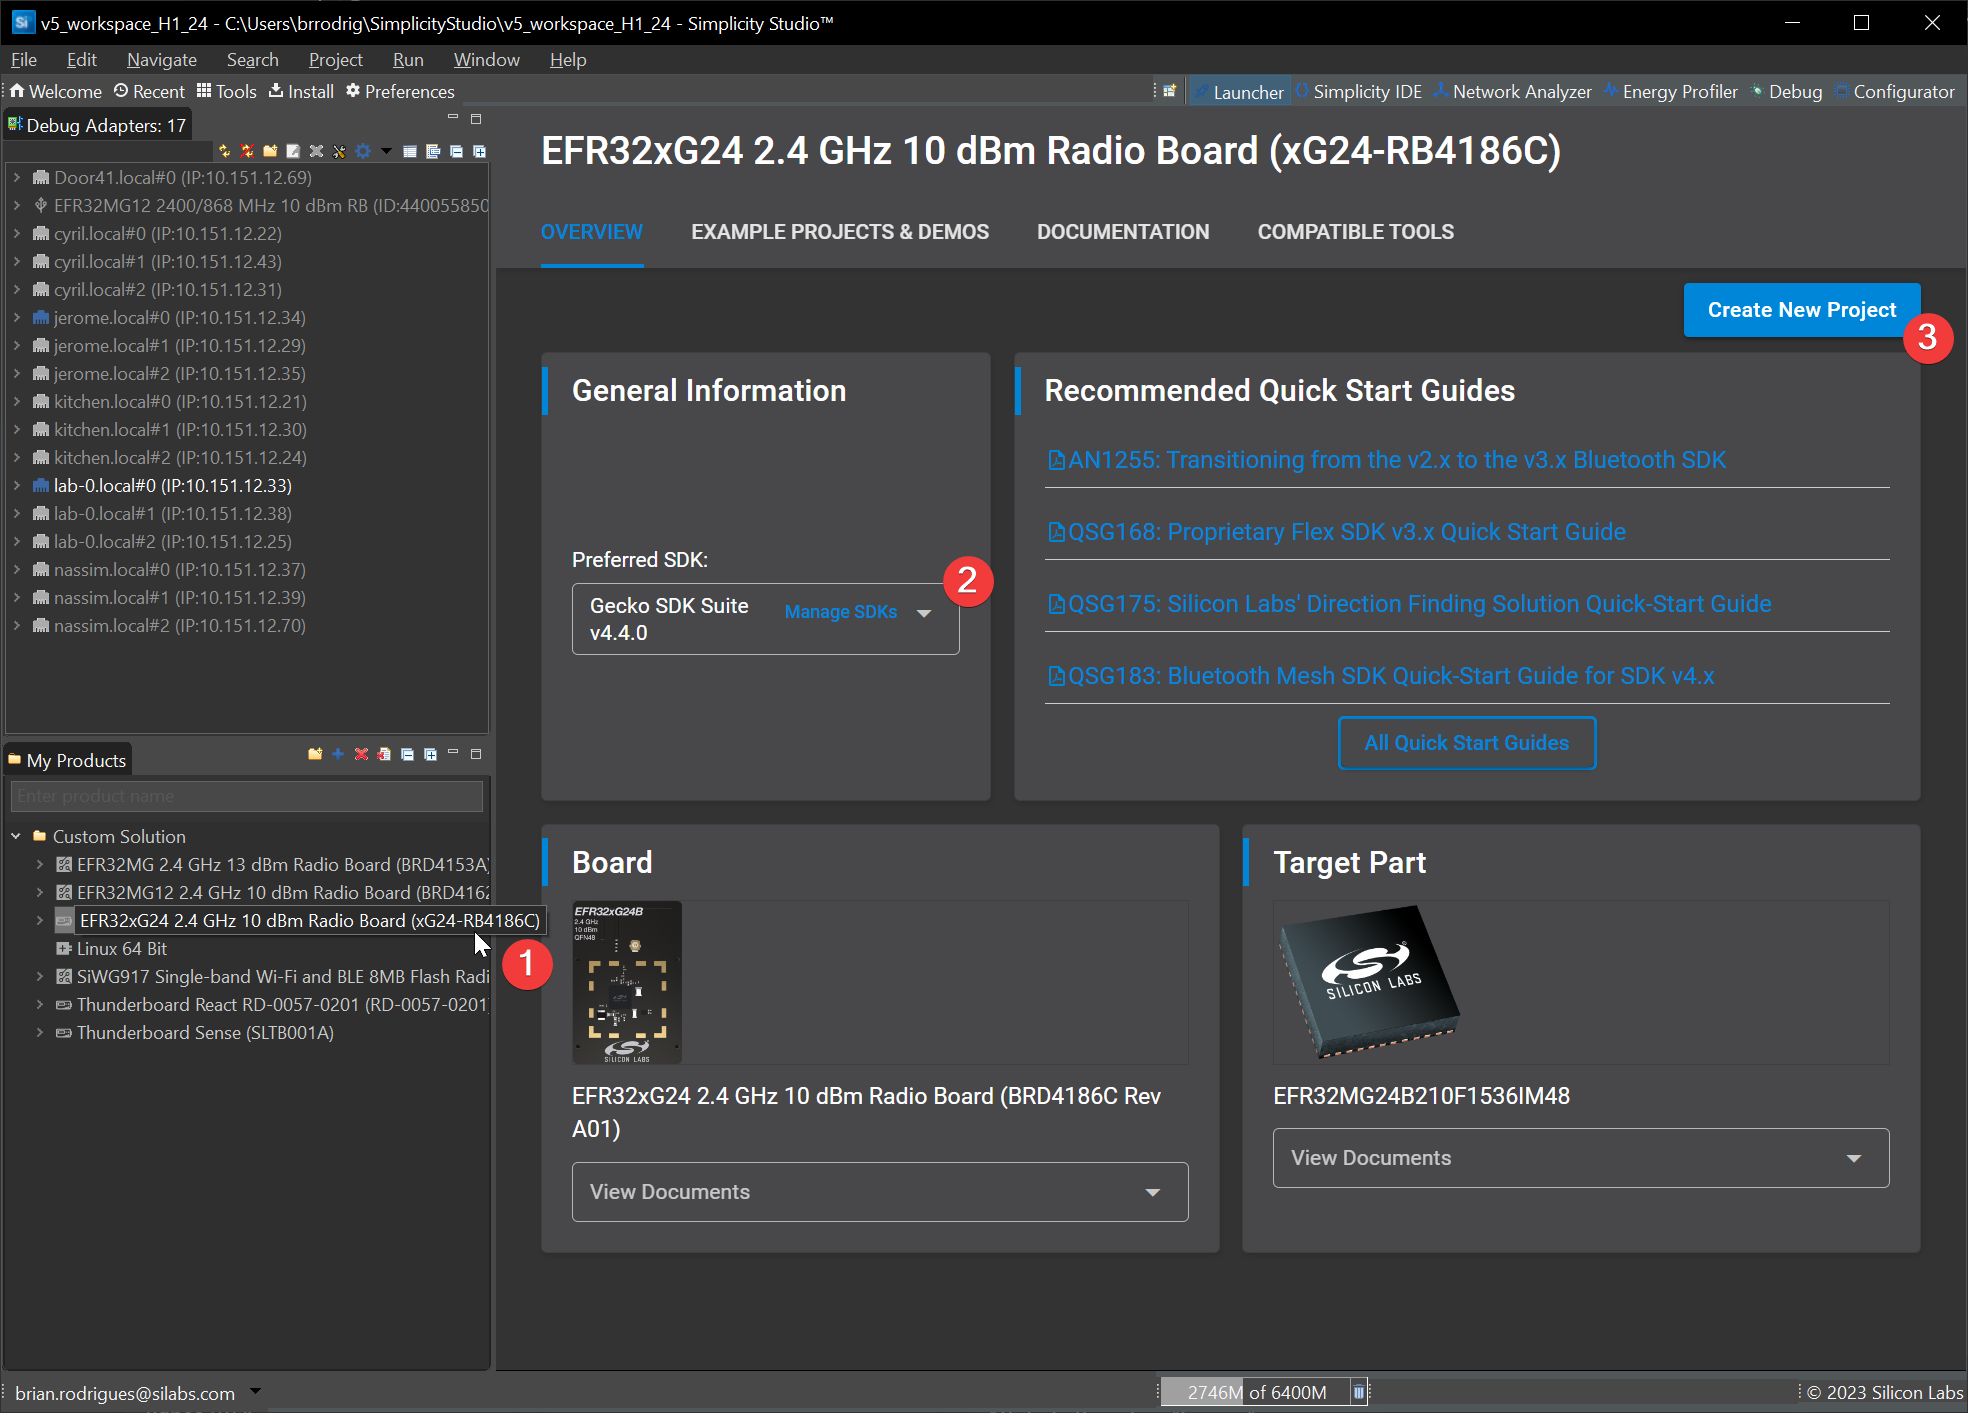The image size is (1968, 1413).
Task: Minimize the Debug Adapters view
Action: click(x=453, y=118)
